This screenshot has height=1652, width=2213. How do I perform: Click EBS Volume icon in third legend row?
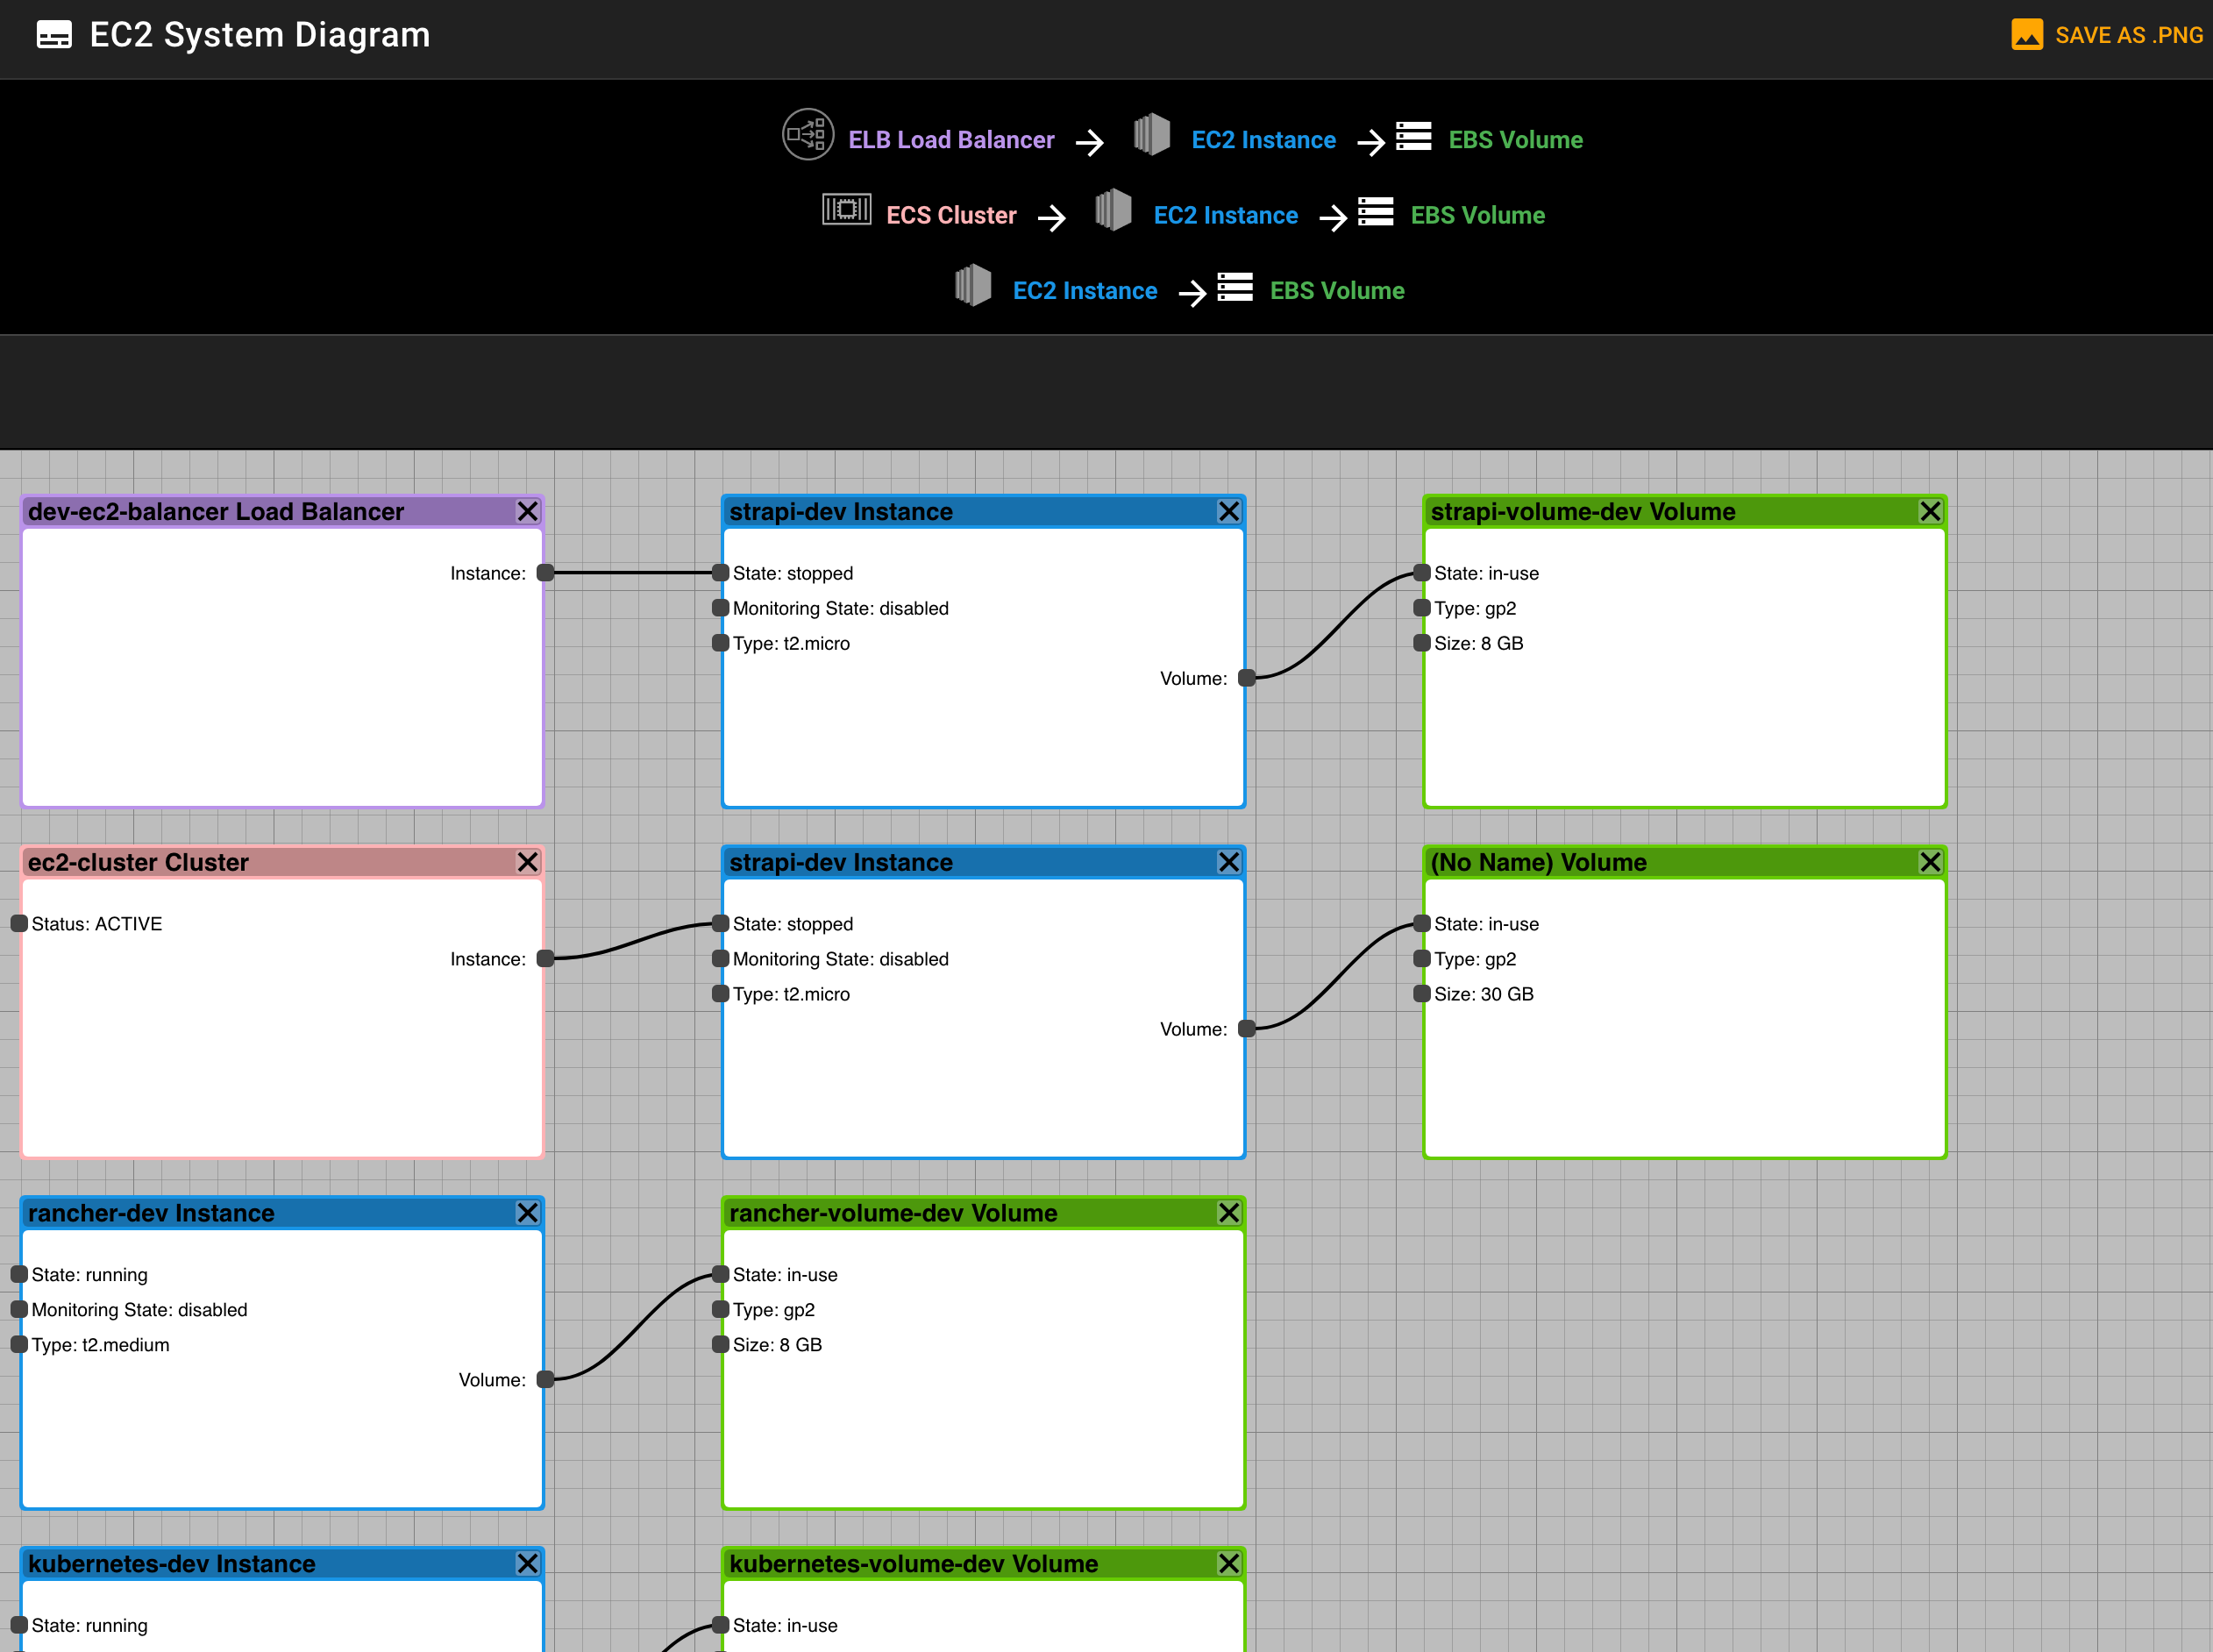click(x=1235, y=287)
